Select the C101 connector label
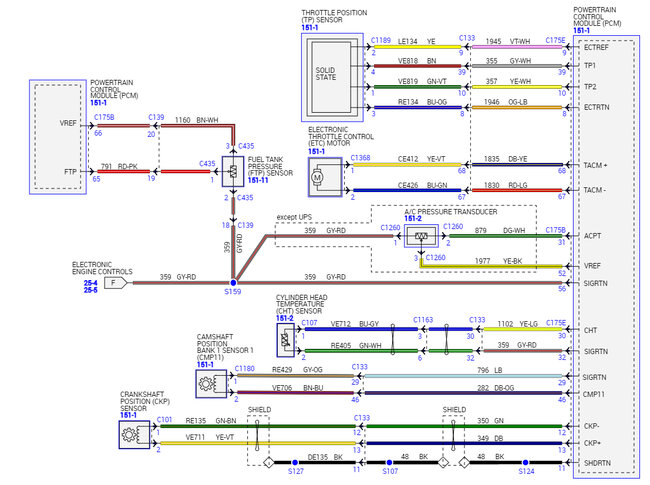This screenshot has height=485, width=650. point(165,420)
